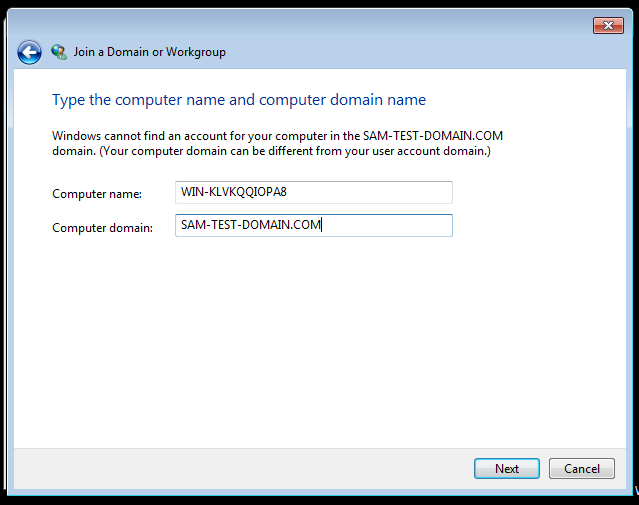Click the Computer name input field
Viewport: 639px width, 505px height.
(314, 192)
